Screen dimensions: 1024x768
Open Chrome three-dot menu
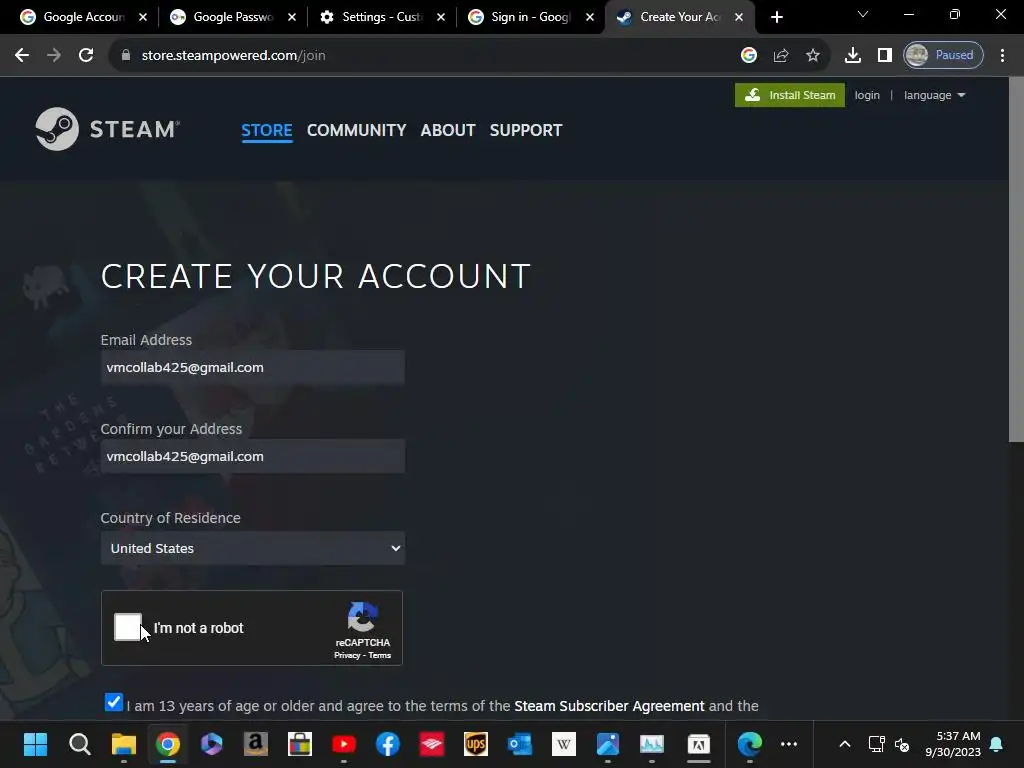click(1002, 56)
